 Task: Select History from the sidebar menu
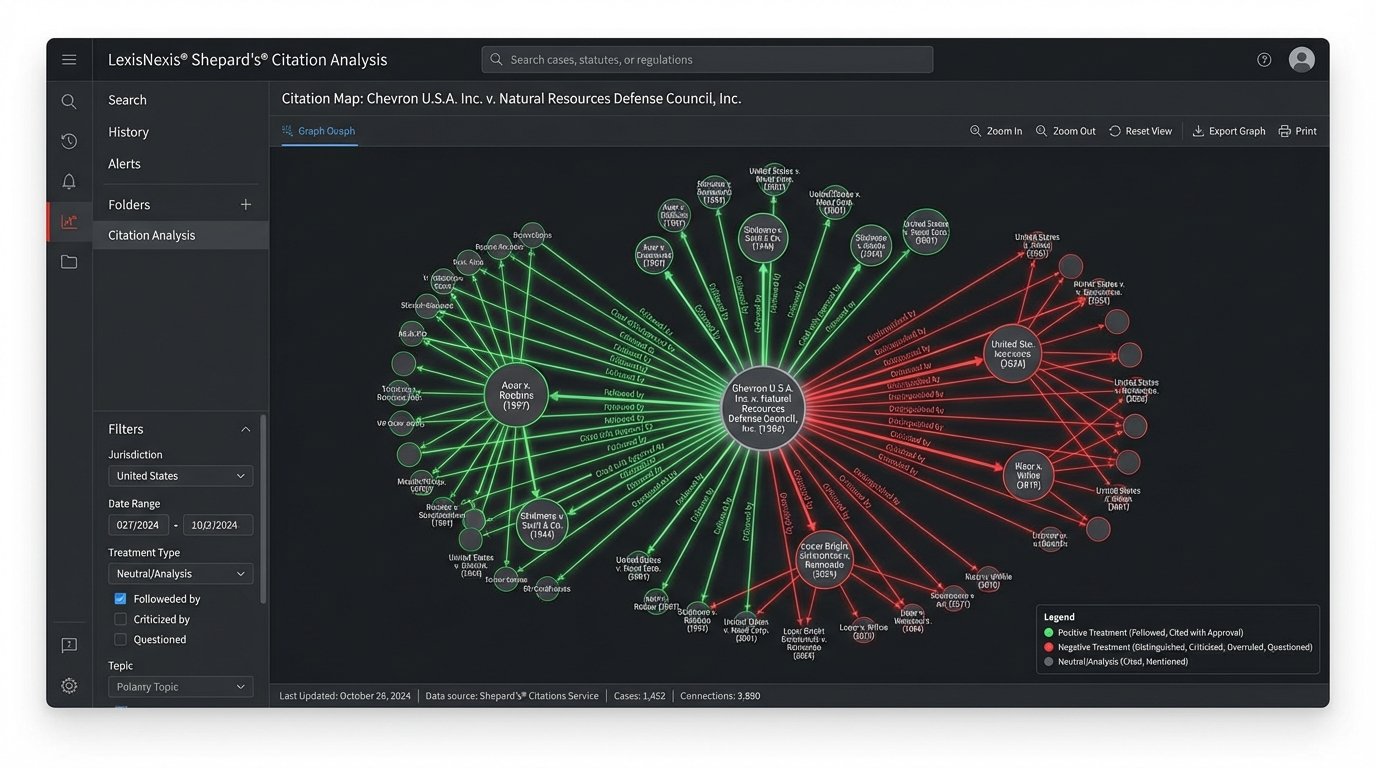(128, 131)
